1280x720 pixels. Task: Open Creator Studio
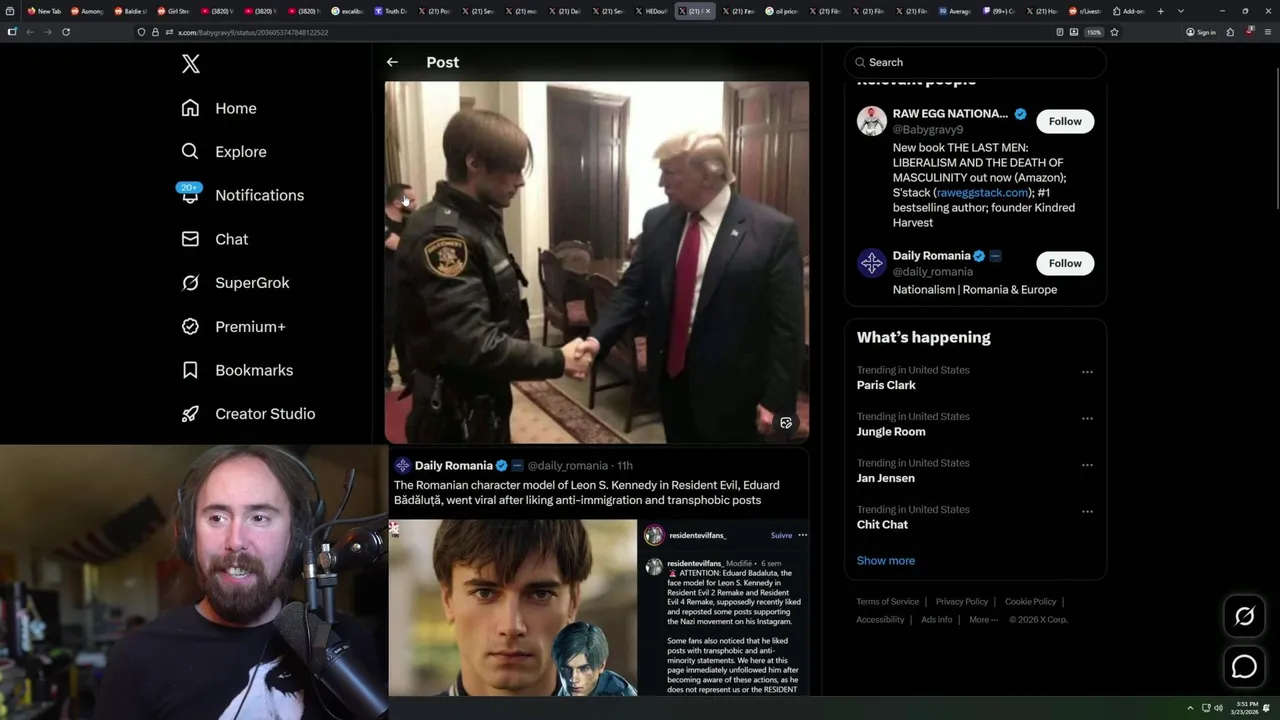coord(248,414)
